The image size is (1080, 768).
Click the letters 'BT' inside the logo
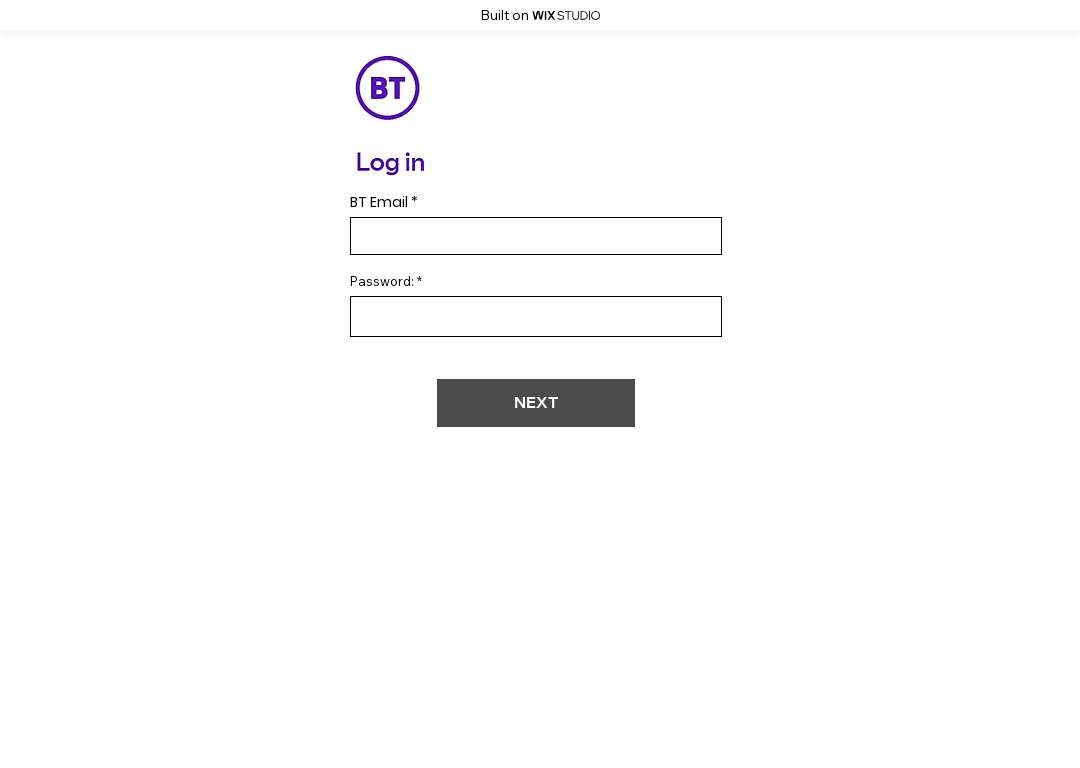coord(387,88)
